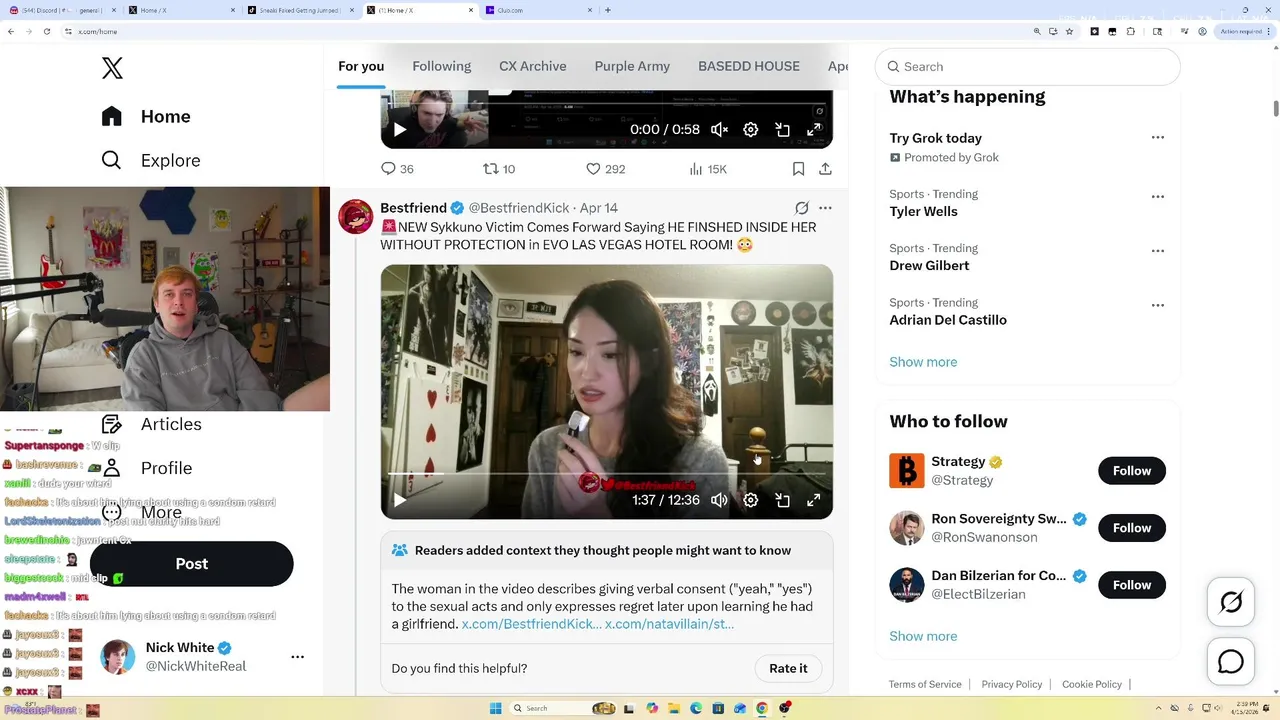Click the Grok icon on Bestfriend post
Image resolution: width=1280 pixels, height=720 pixels.
click(x=802, y=208)
